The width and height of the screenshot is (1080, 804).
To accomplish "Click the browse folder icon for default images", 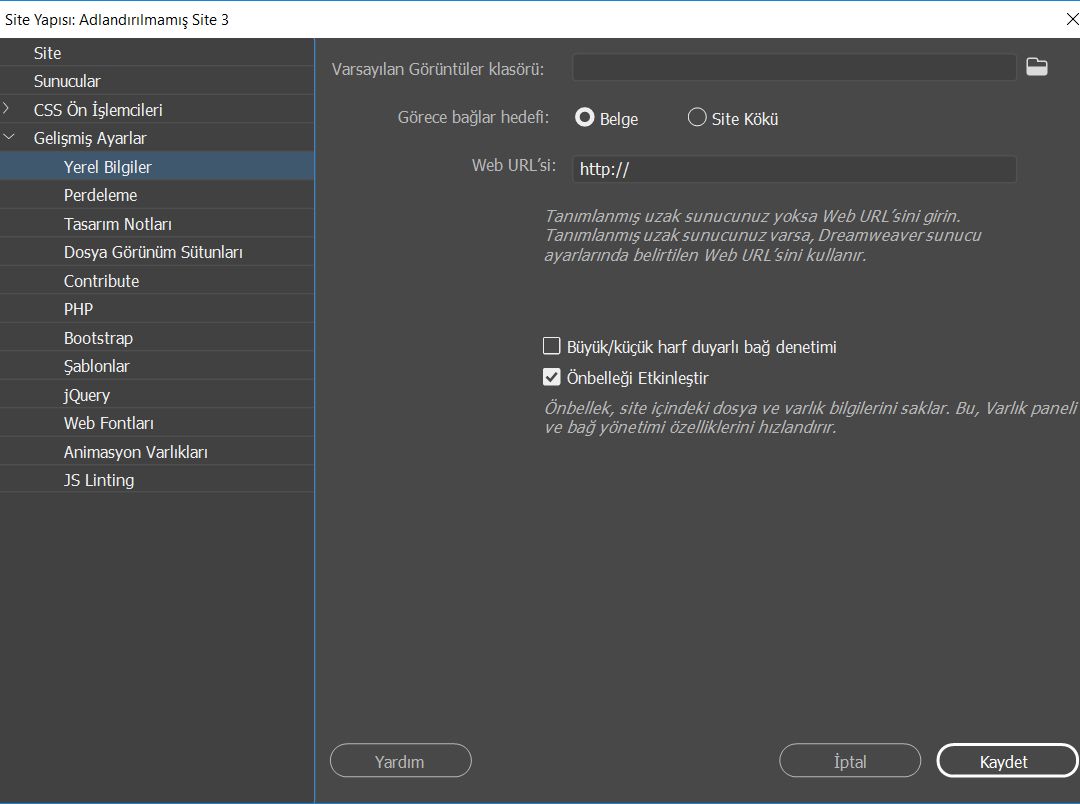I will 1037,67.
